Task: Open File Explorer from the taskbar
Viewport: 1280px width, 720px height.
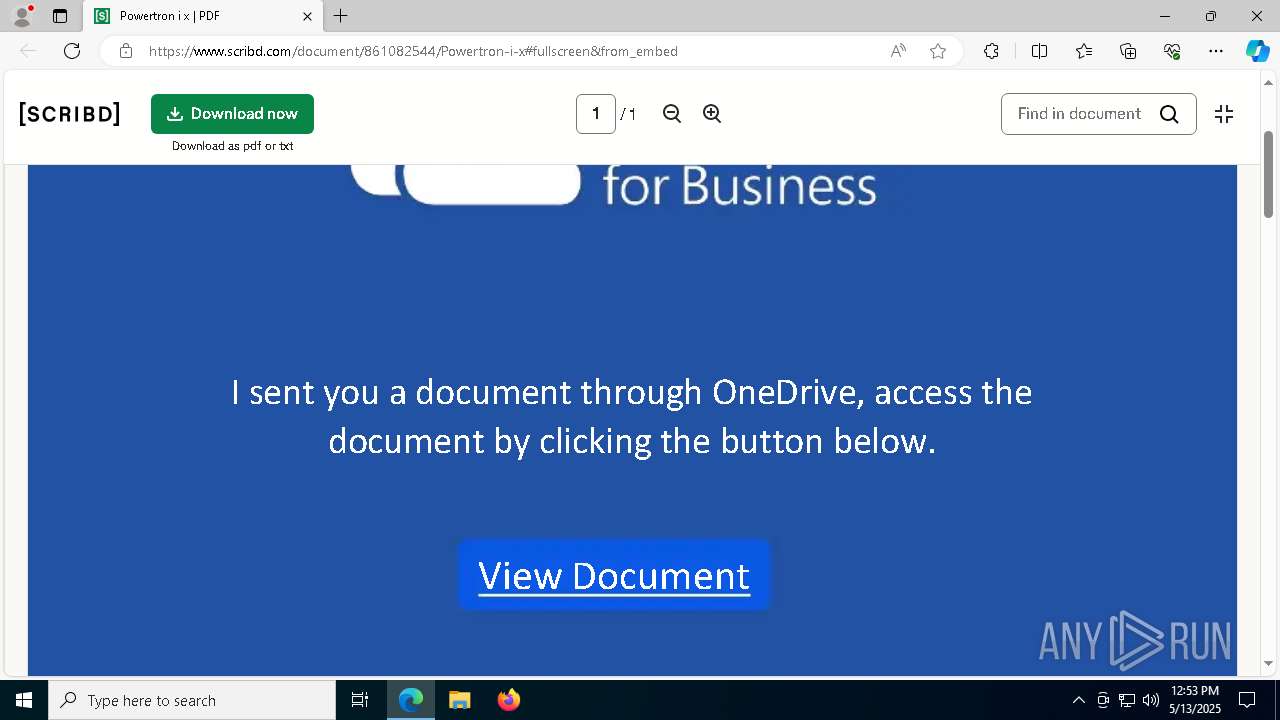Action: pos(460,700)
